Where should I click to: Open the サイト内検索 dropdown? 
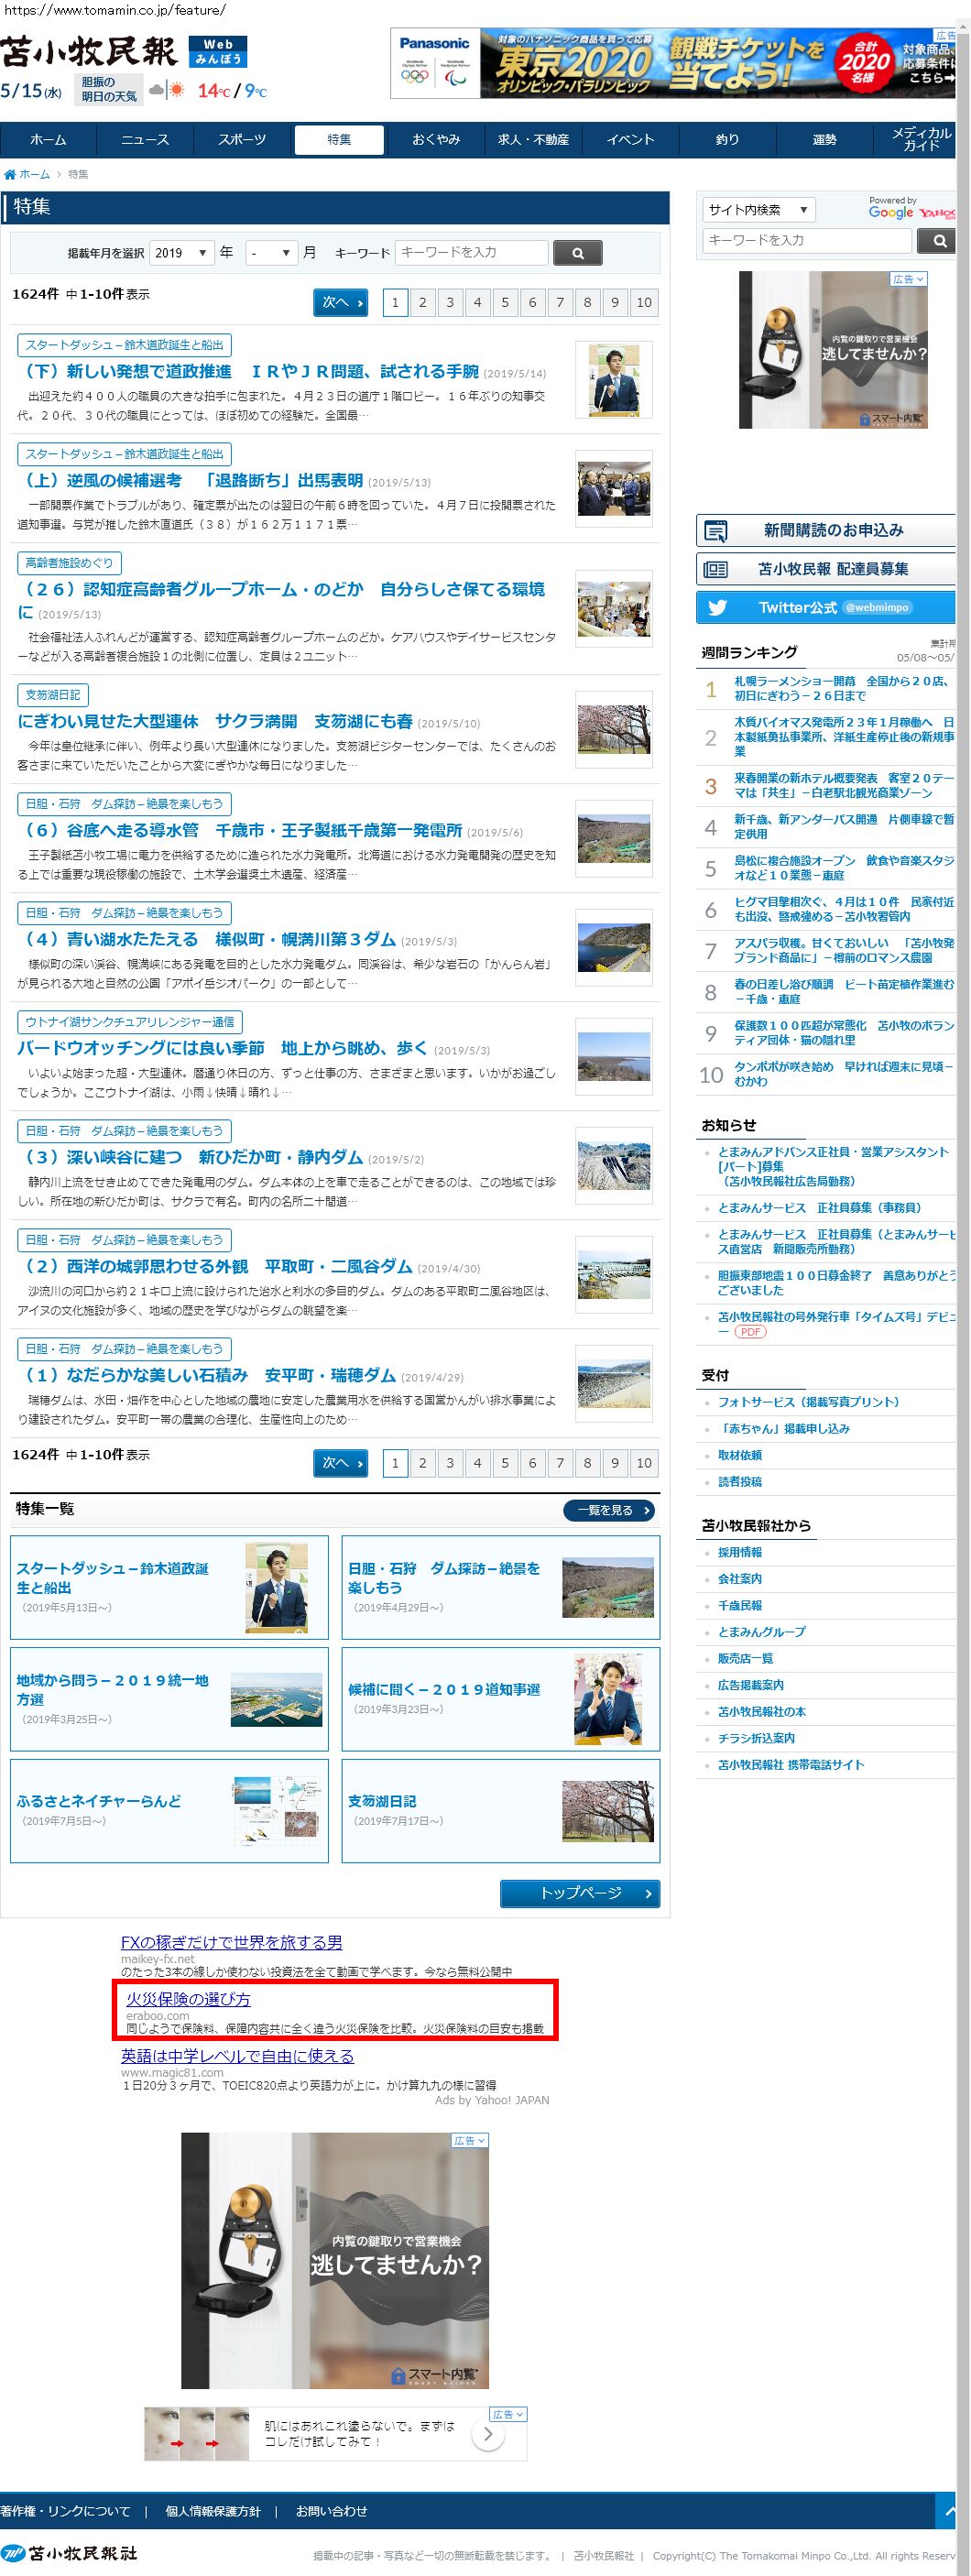click(x=758, y=210)
